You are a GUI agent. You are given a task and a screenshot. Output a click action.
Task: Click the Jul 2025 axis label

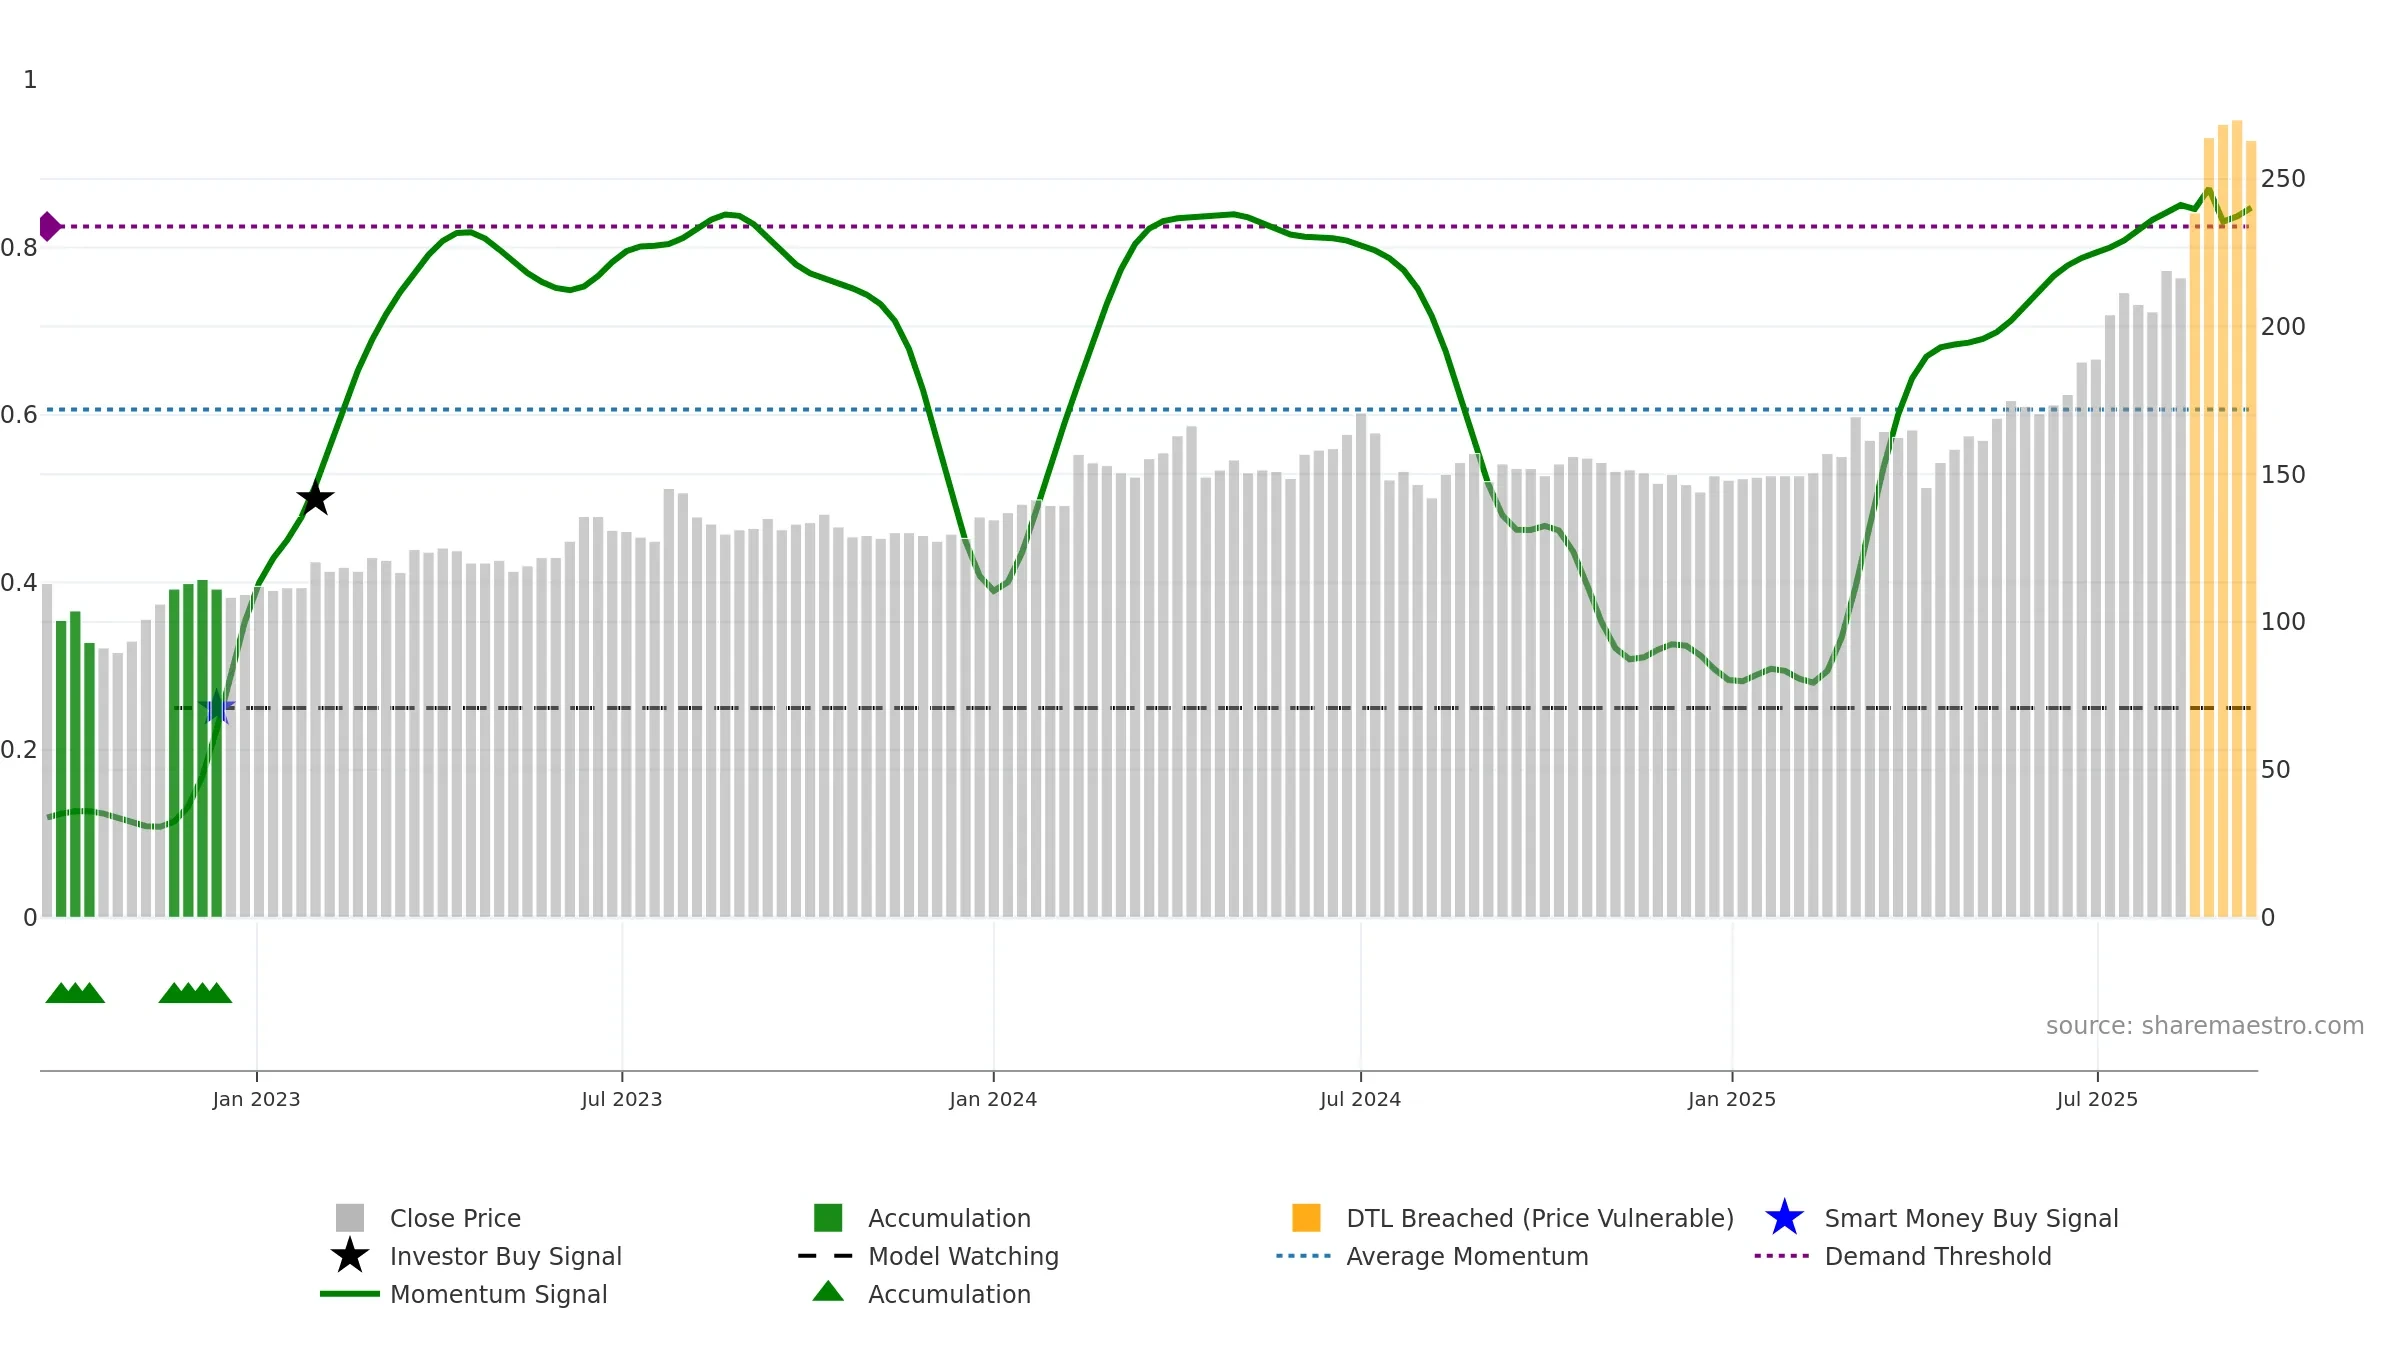tap(2097, 1099)
